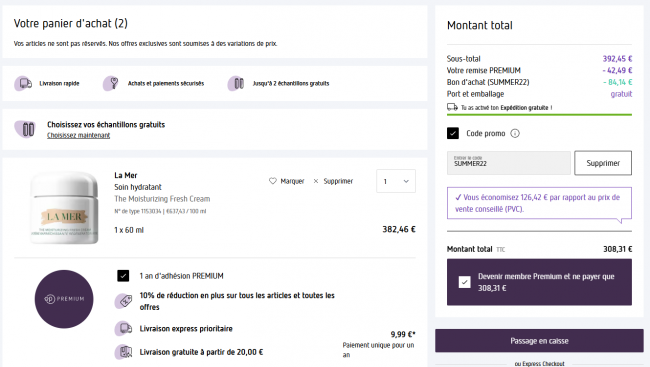Click the truck icon by Expédition gratuite message
650x367 pixels.
452,107
